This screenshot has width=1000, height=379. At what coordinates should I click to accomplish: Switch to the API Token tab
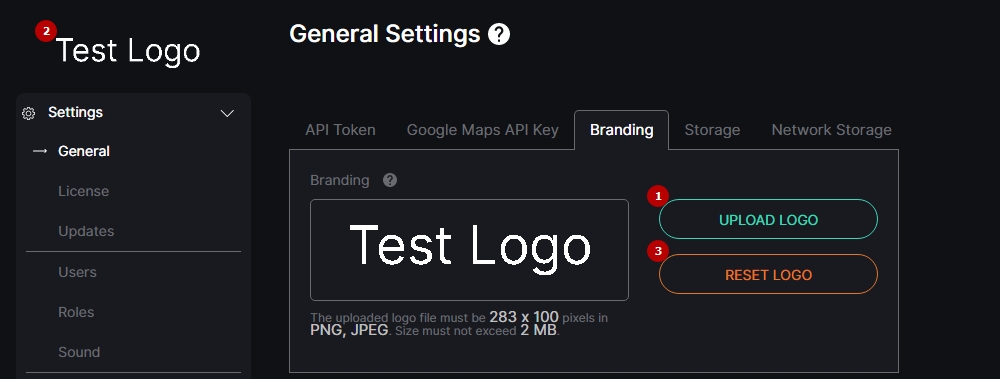[340, 130]
